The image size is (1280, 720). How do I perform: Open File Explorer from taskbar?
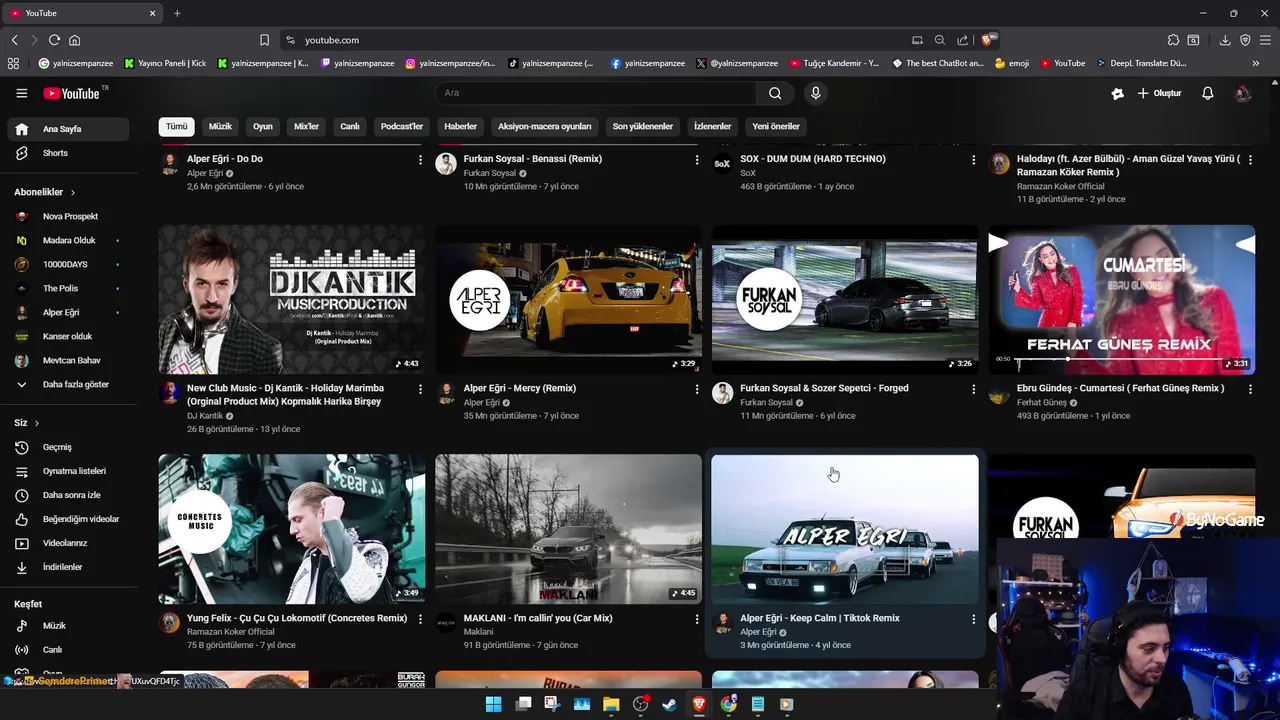point(611,704)
